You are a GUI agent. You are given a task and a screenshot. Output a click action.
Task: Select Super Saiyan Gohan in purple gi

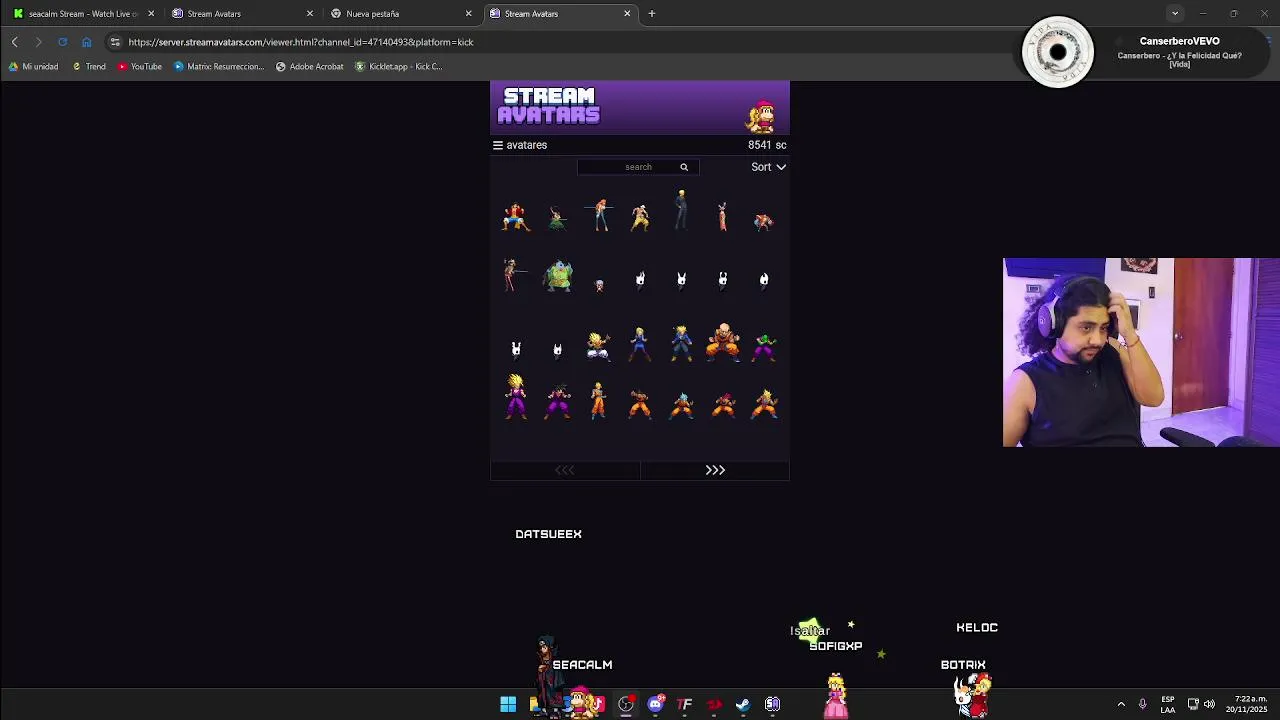pos(516,396)
